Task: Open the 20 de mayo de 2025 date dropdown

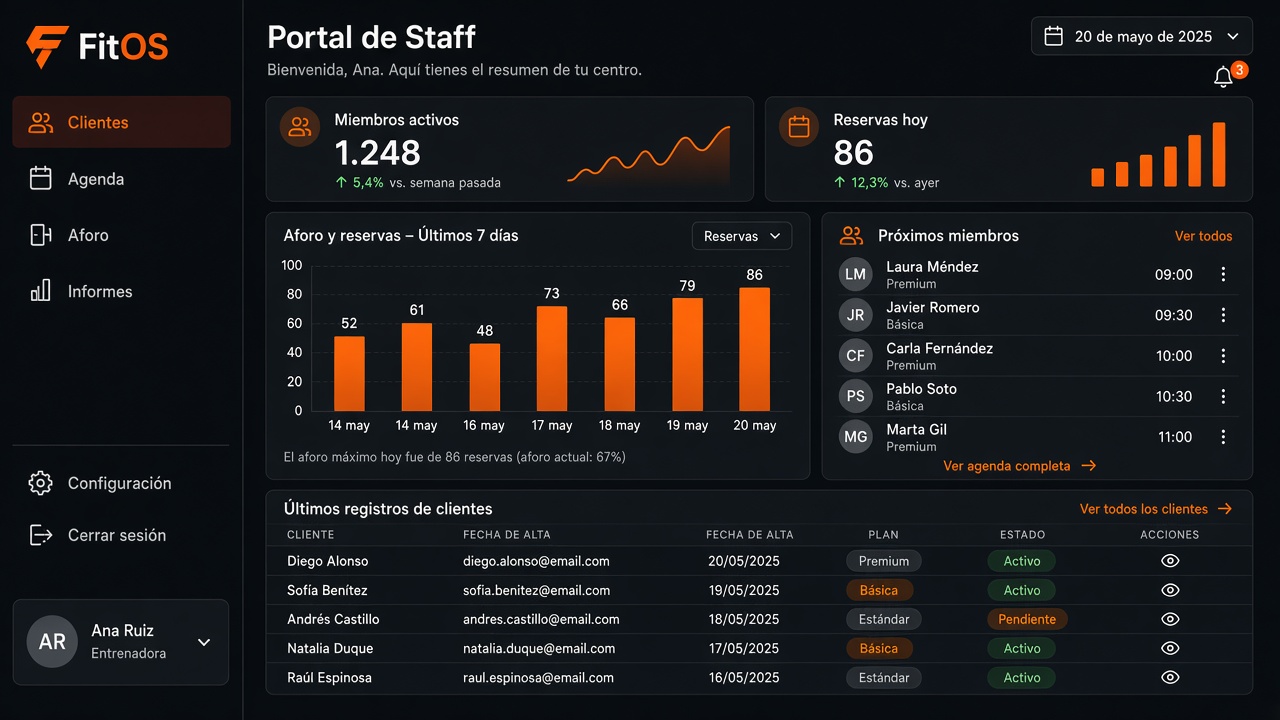Action: 1141,36
